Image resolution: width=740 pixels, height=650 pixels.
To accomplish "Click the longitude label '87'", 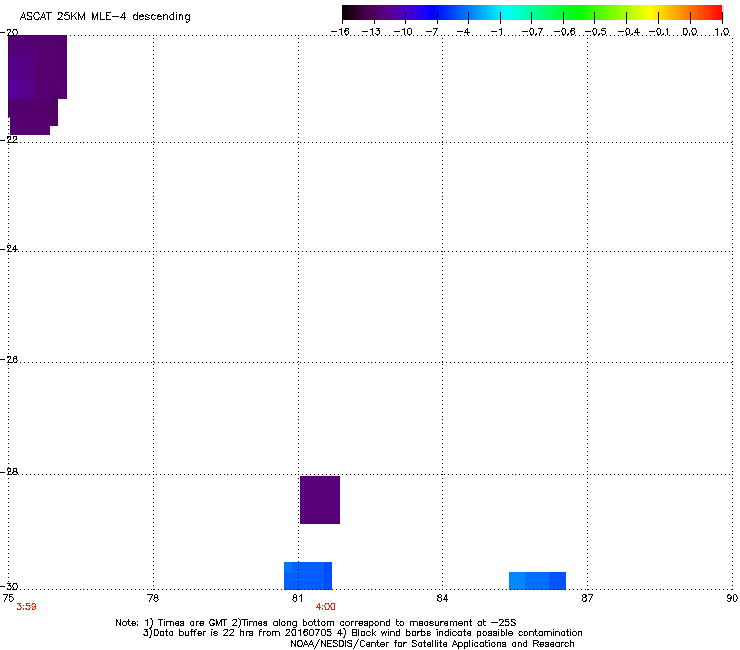I will (587, 598).
